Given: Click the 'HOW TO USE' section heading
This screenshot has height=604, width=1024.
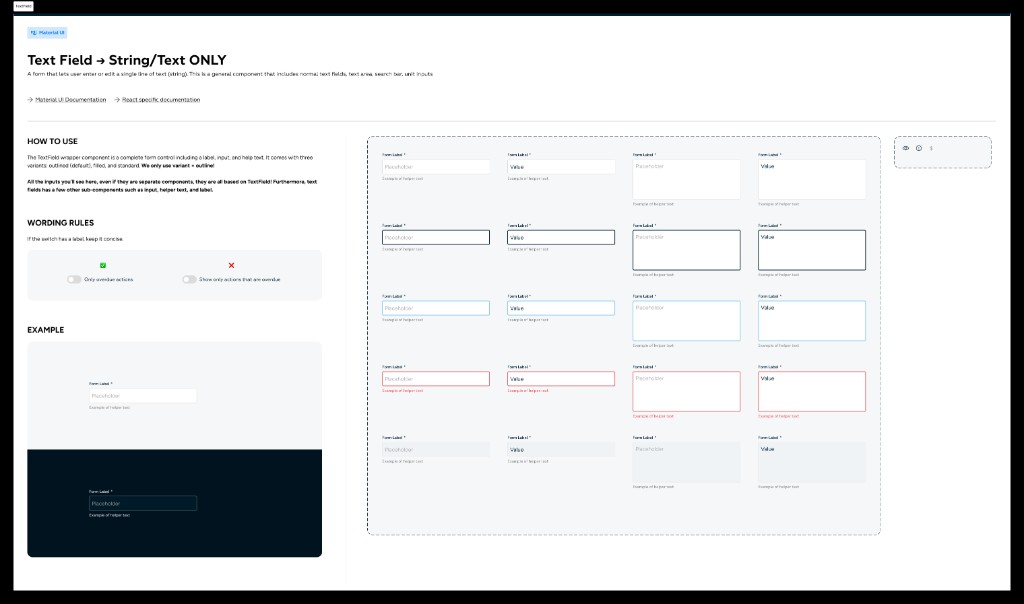Looking at the screenshot, I should point(52,141).
